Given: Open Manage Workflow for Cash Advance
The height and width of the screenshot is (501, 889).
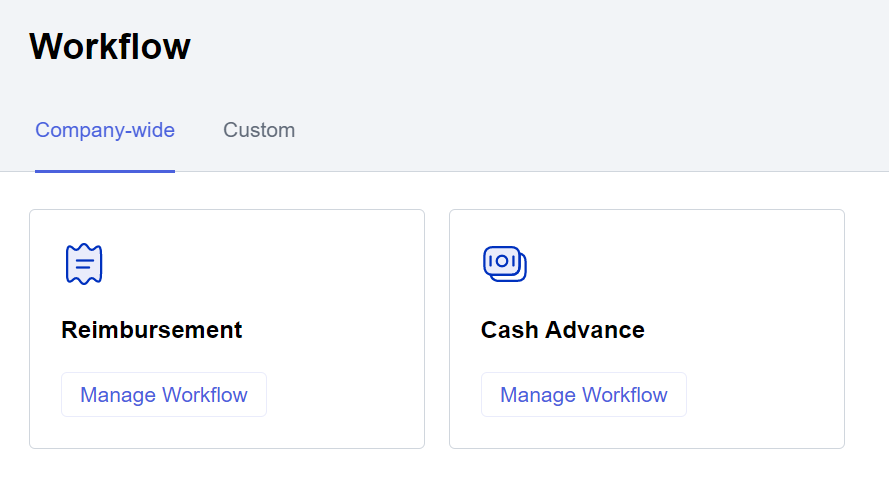Looking at the screenshot, I should (x=584, y=394).
